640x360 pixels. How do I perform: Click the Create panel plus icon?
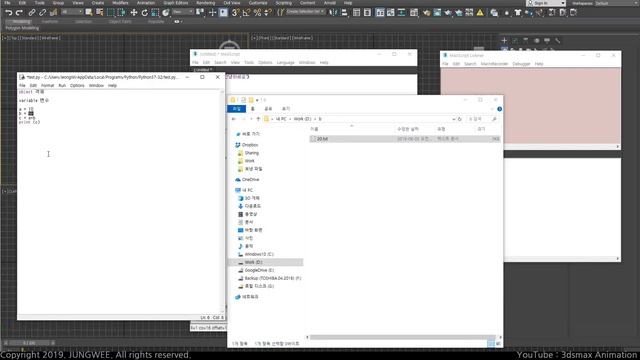point(504,40)
